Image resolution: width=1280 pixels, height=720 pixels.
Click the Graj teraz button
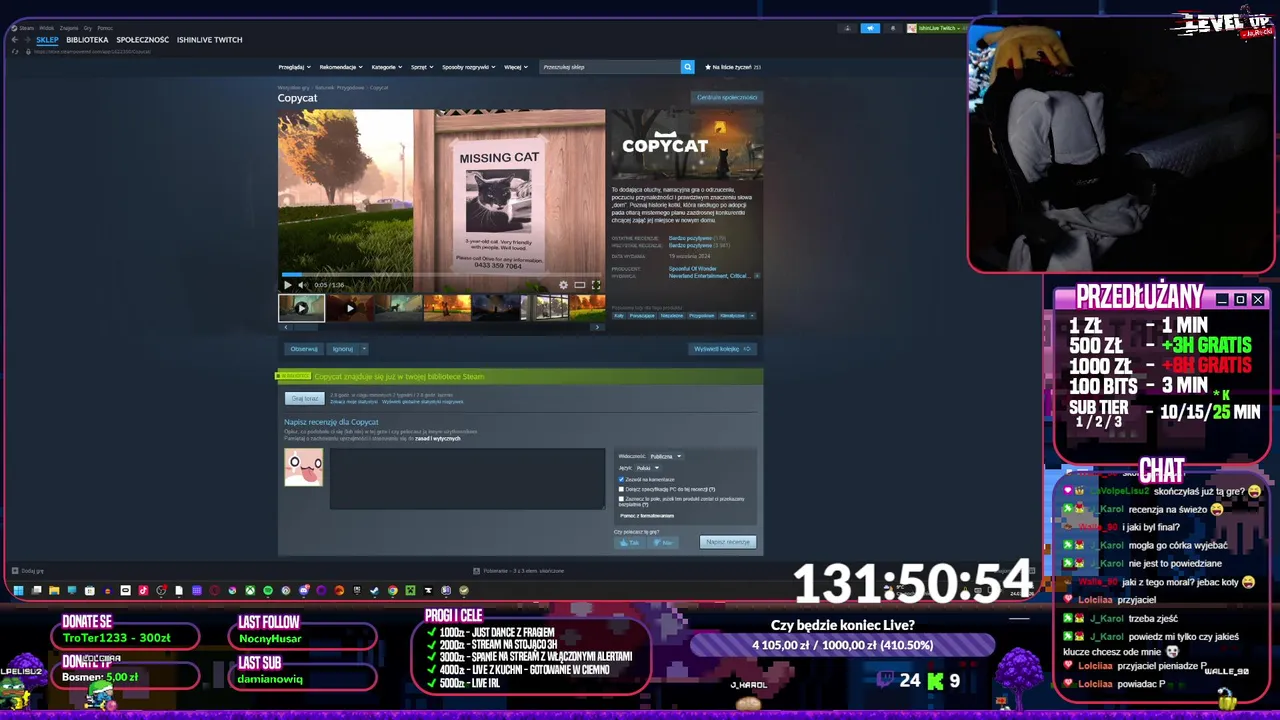click(305, 398)
